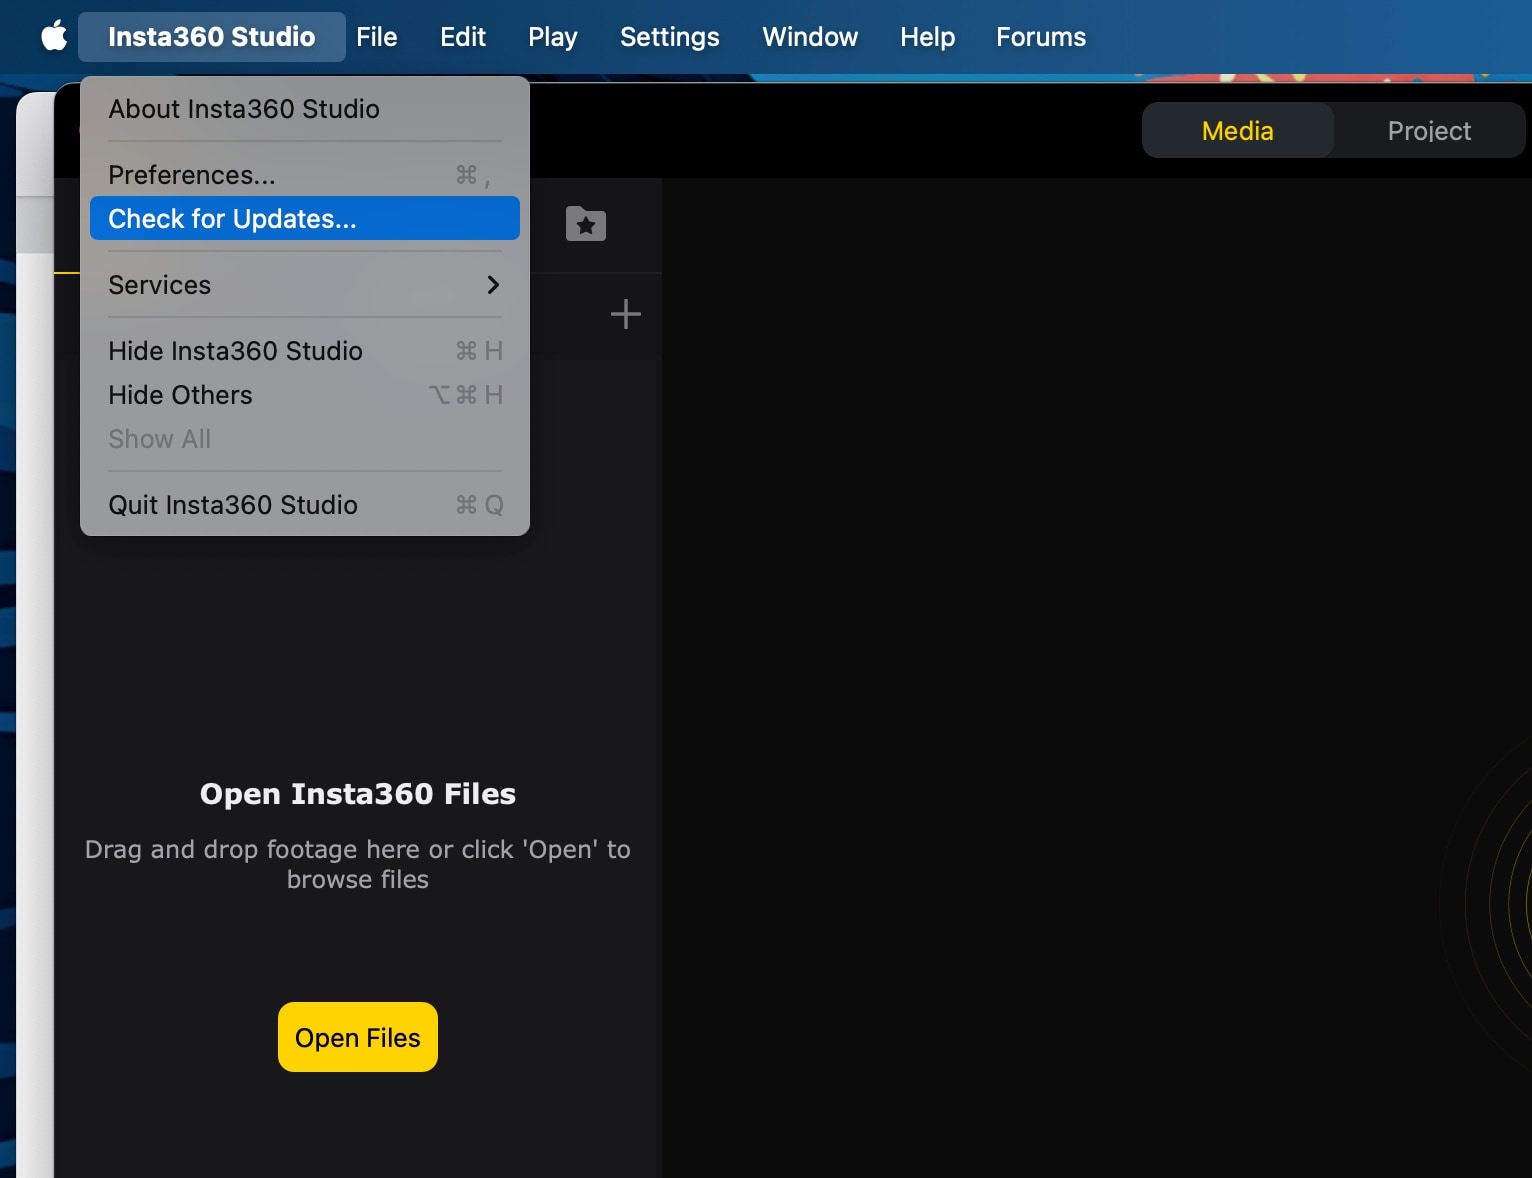Open the Window menu
This screenshot has width=1532, height=1178.
pos(810,37)
